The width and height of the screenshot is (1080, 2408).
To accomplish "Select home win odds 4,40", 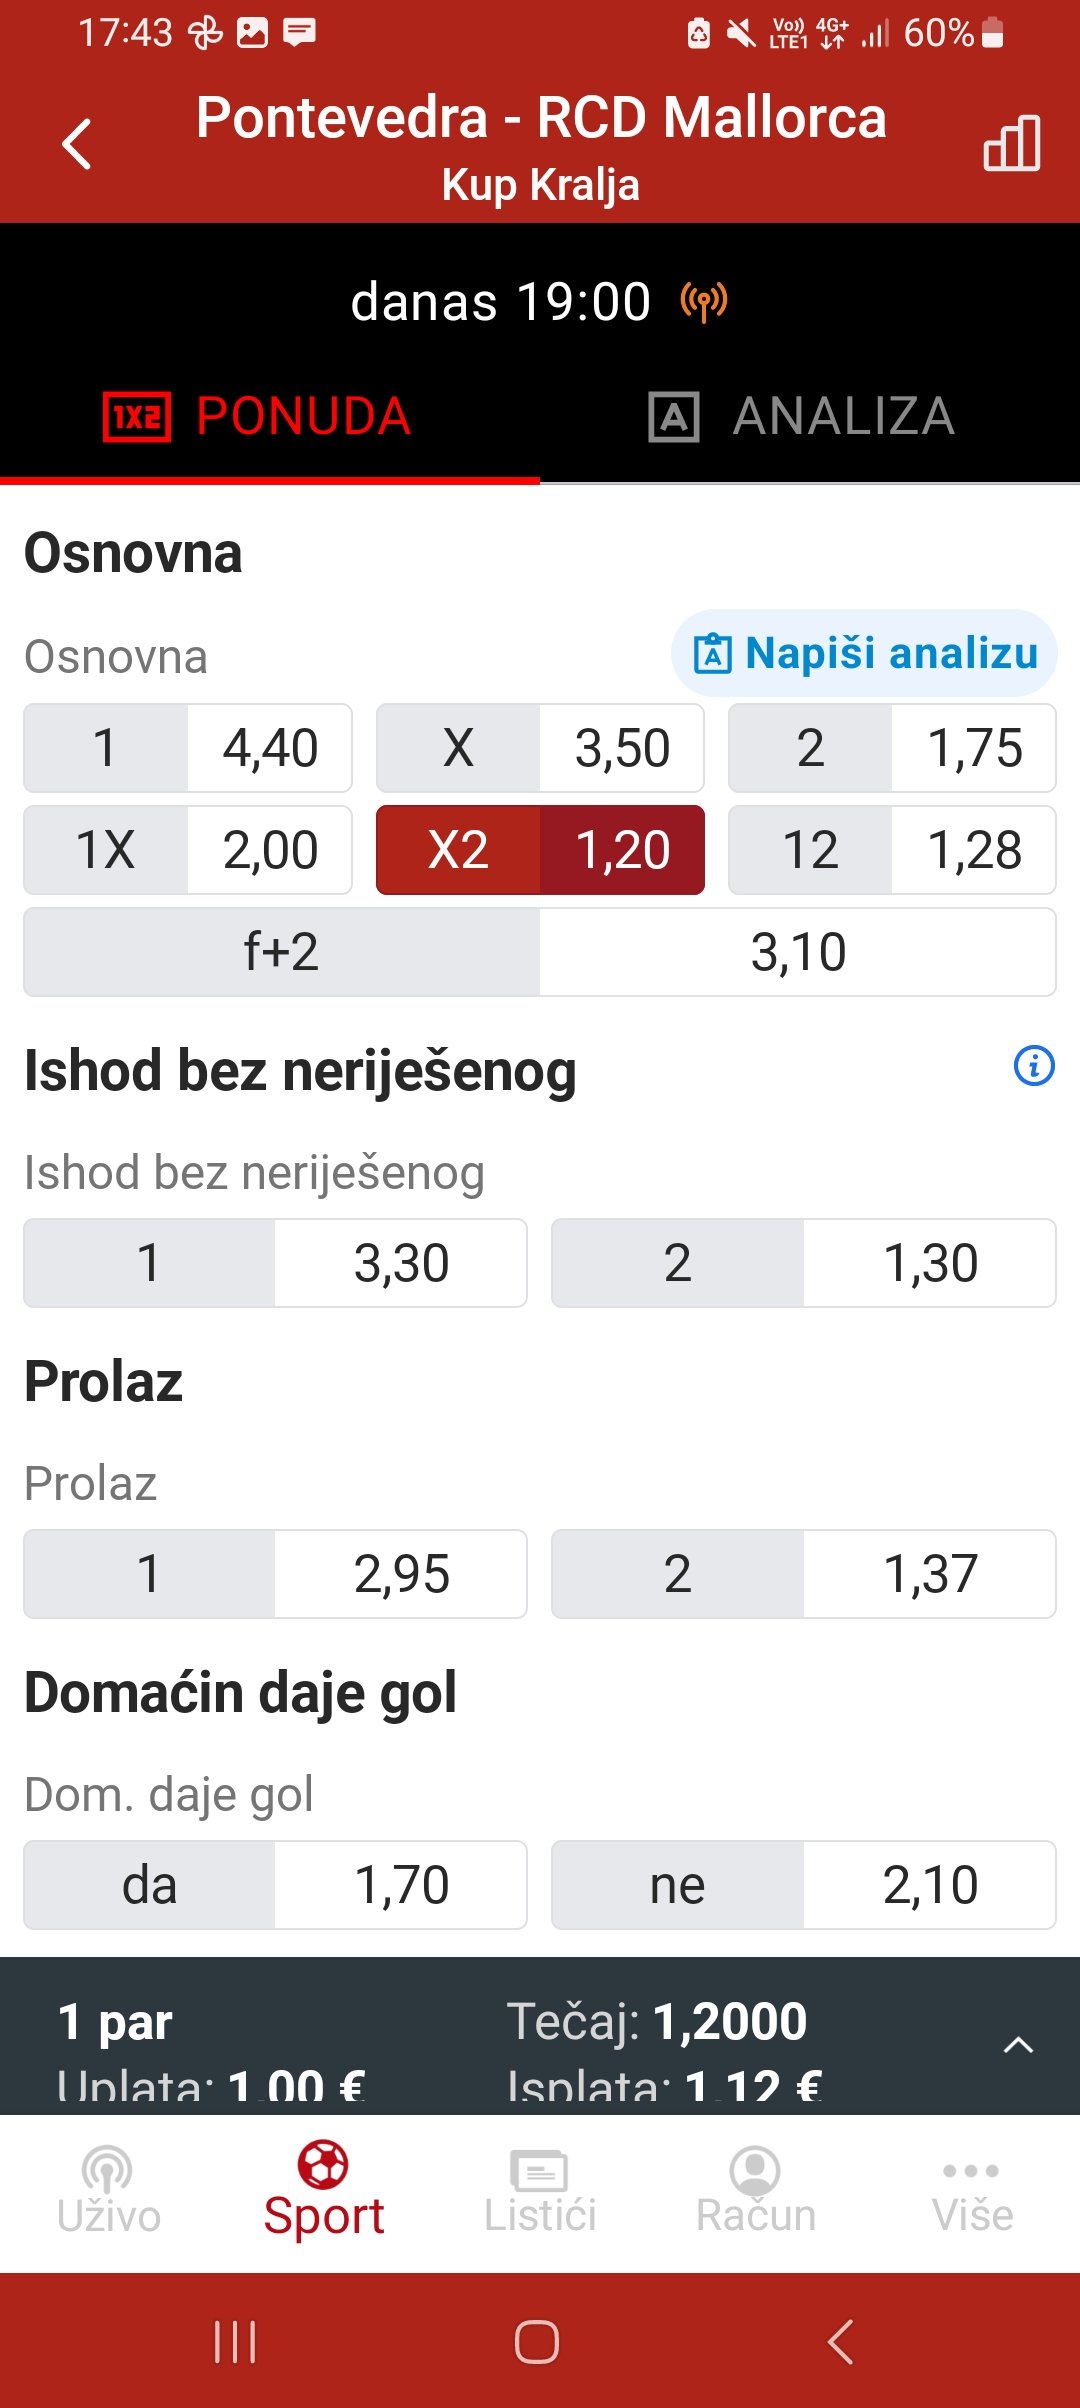I will (x=188, y=748).
